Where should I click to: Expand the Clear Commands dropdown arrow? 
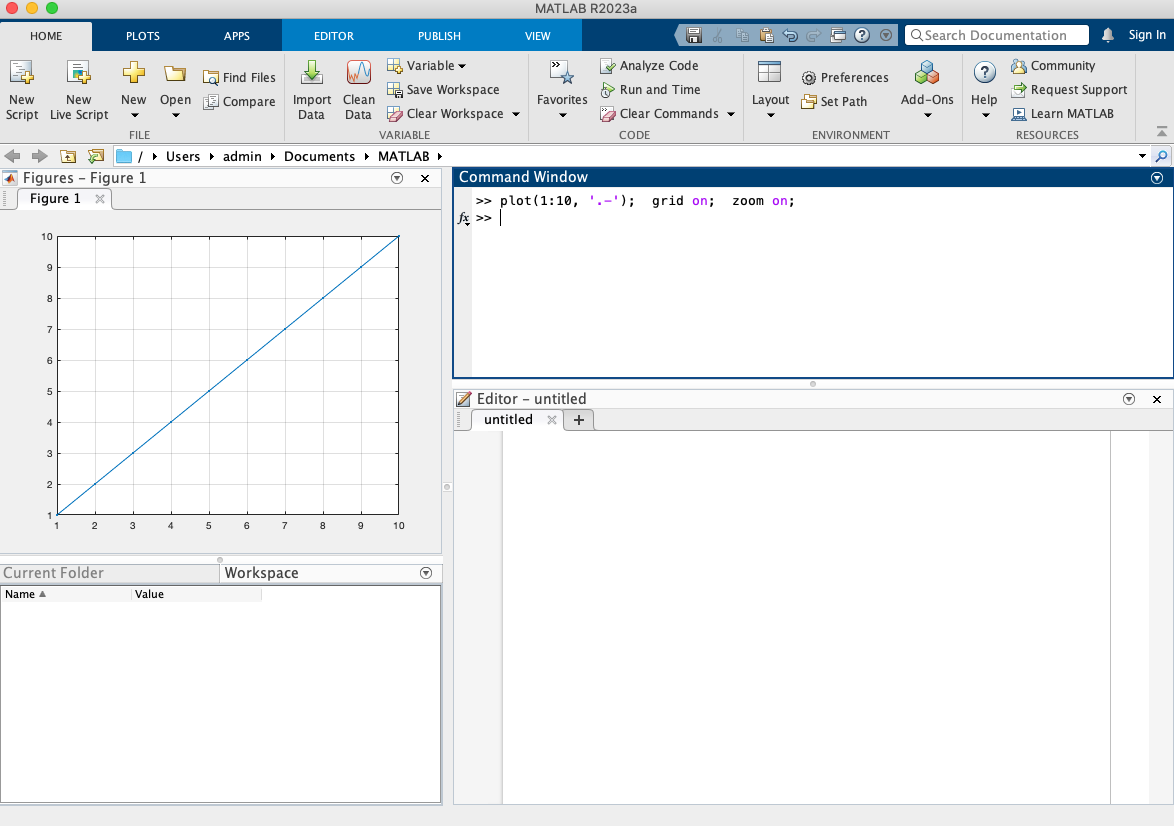tap(731, 114)
